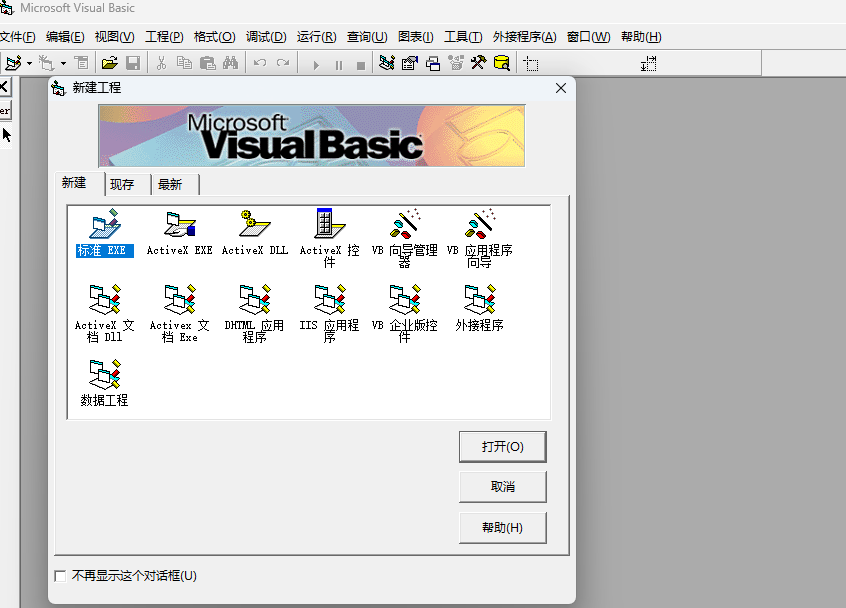
Task: Click the Redo toolbar icon
Action: pos(283,64)
